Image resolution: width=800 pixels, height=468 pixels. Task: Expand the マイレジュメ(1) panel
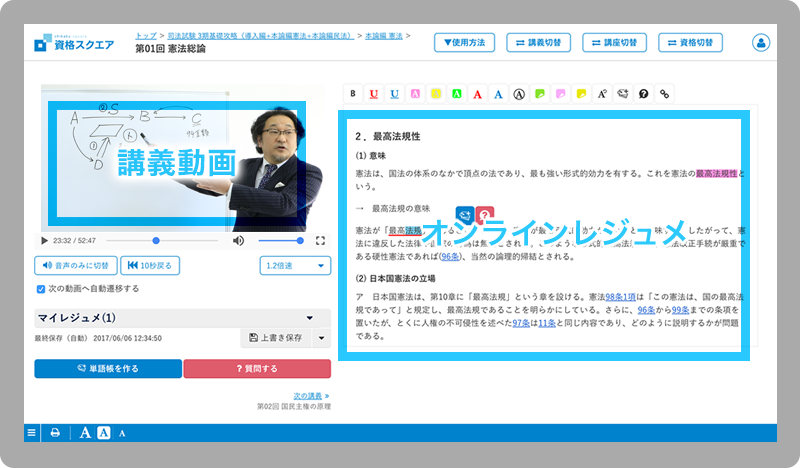[x=309, y=318]
